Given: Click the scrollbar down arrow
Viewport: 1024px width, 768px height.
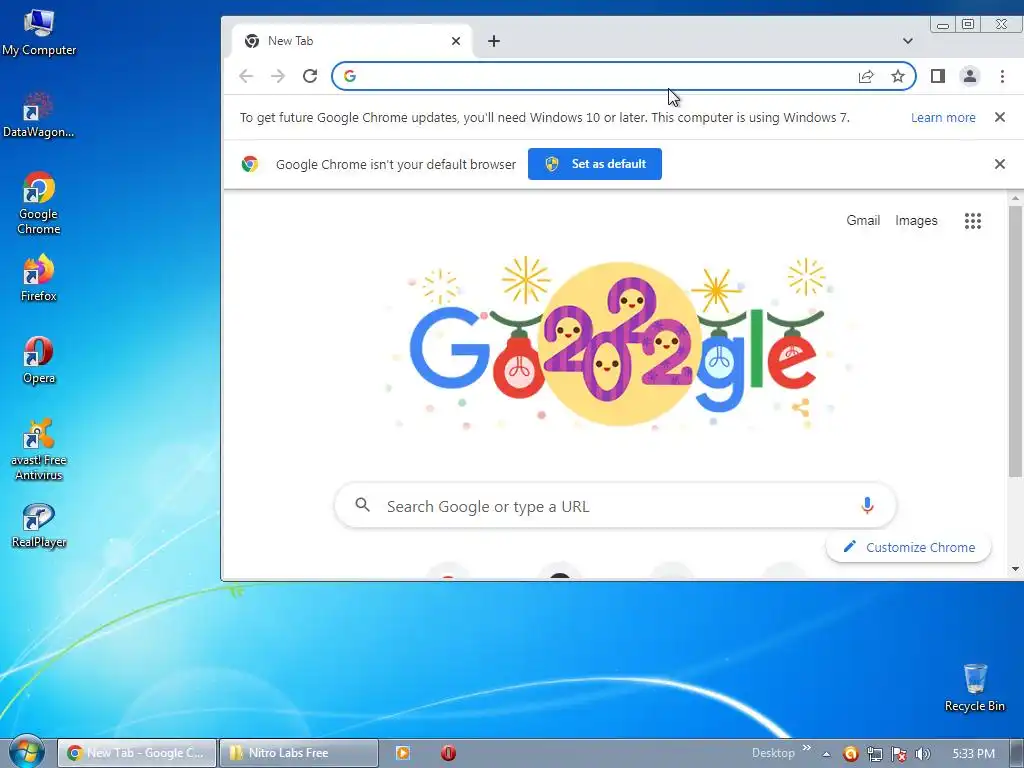Looking at the screenshot, I should [1015, 569].
